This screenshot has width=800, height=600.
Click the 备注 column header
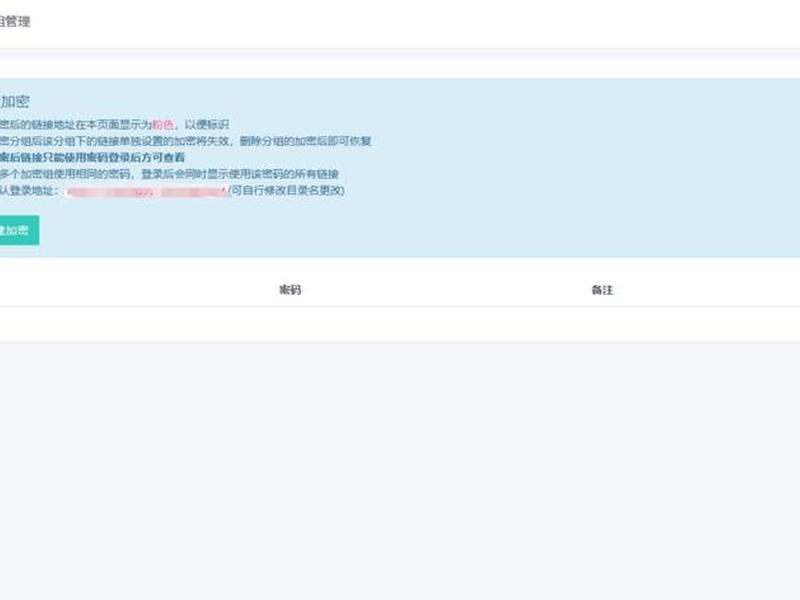coord(602,290)
